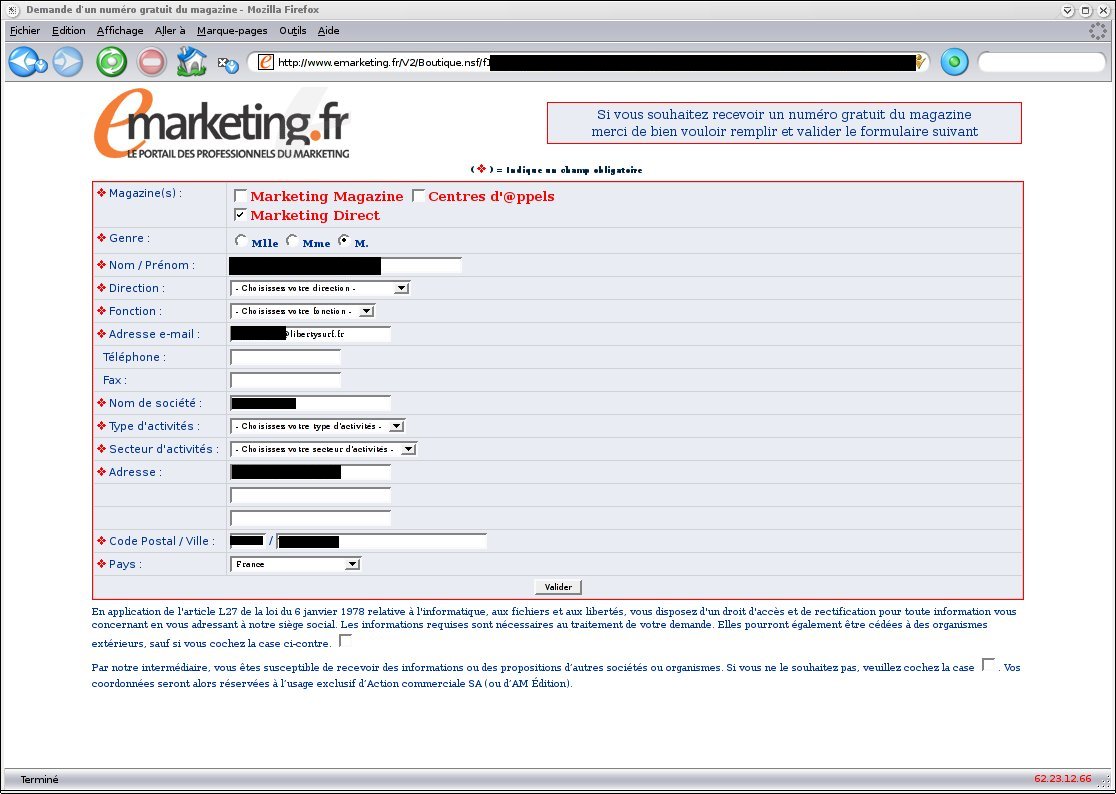Expand the Secteur d'activités dropdown
Screen dimensions: 1116x794
(x=323, y=449)
